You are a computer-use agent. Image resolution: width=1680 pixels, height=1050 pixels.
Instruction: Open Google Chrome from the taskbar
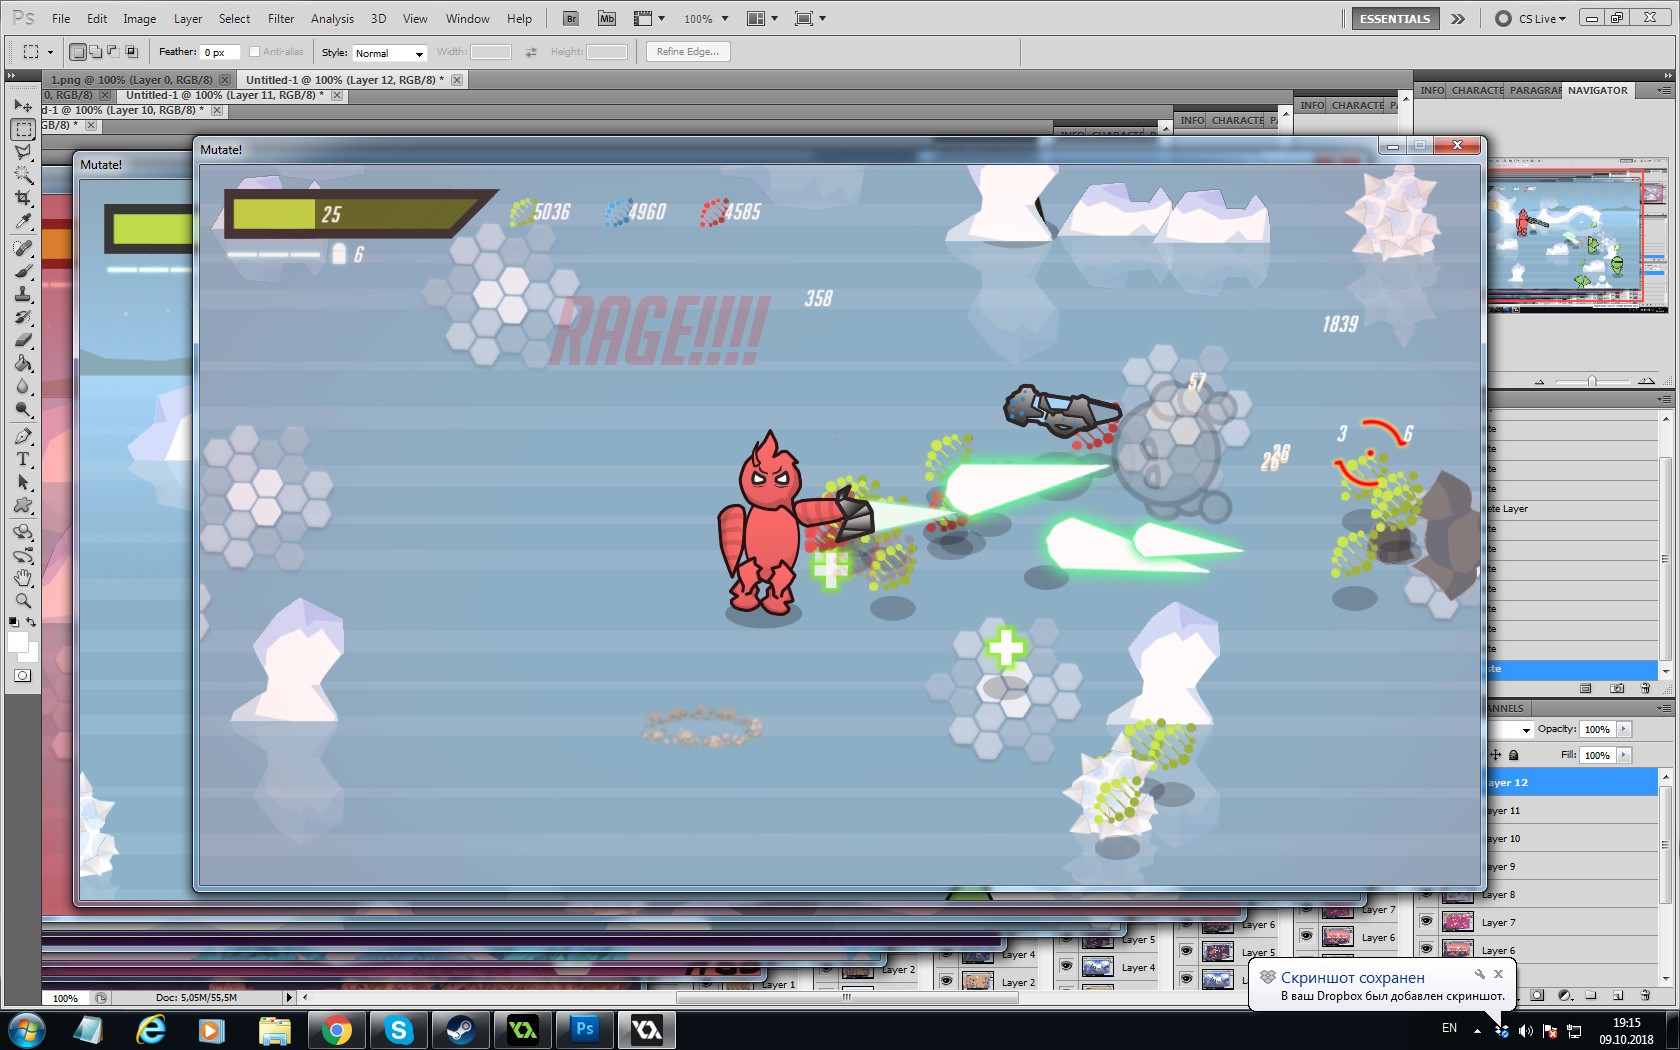(337, 1029)
